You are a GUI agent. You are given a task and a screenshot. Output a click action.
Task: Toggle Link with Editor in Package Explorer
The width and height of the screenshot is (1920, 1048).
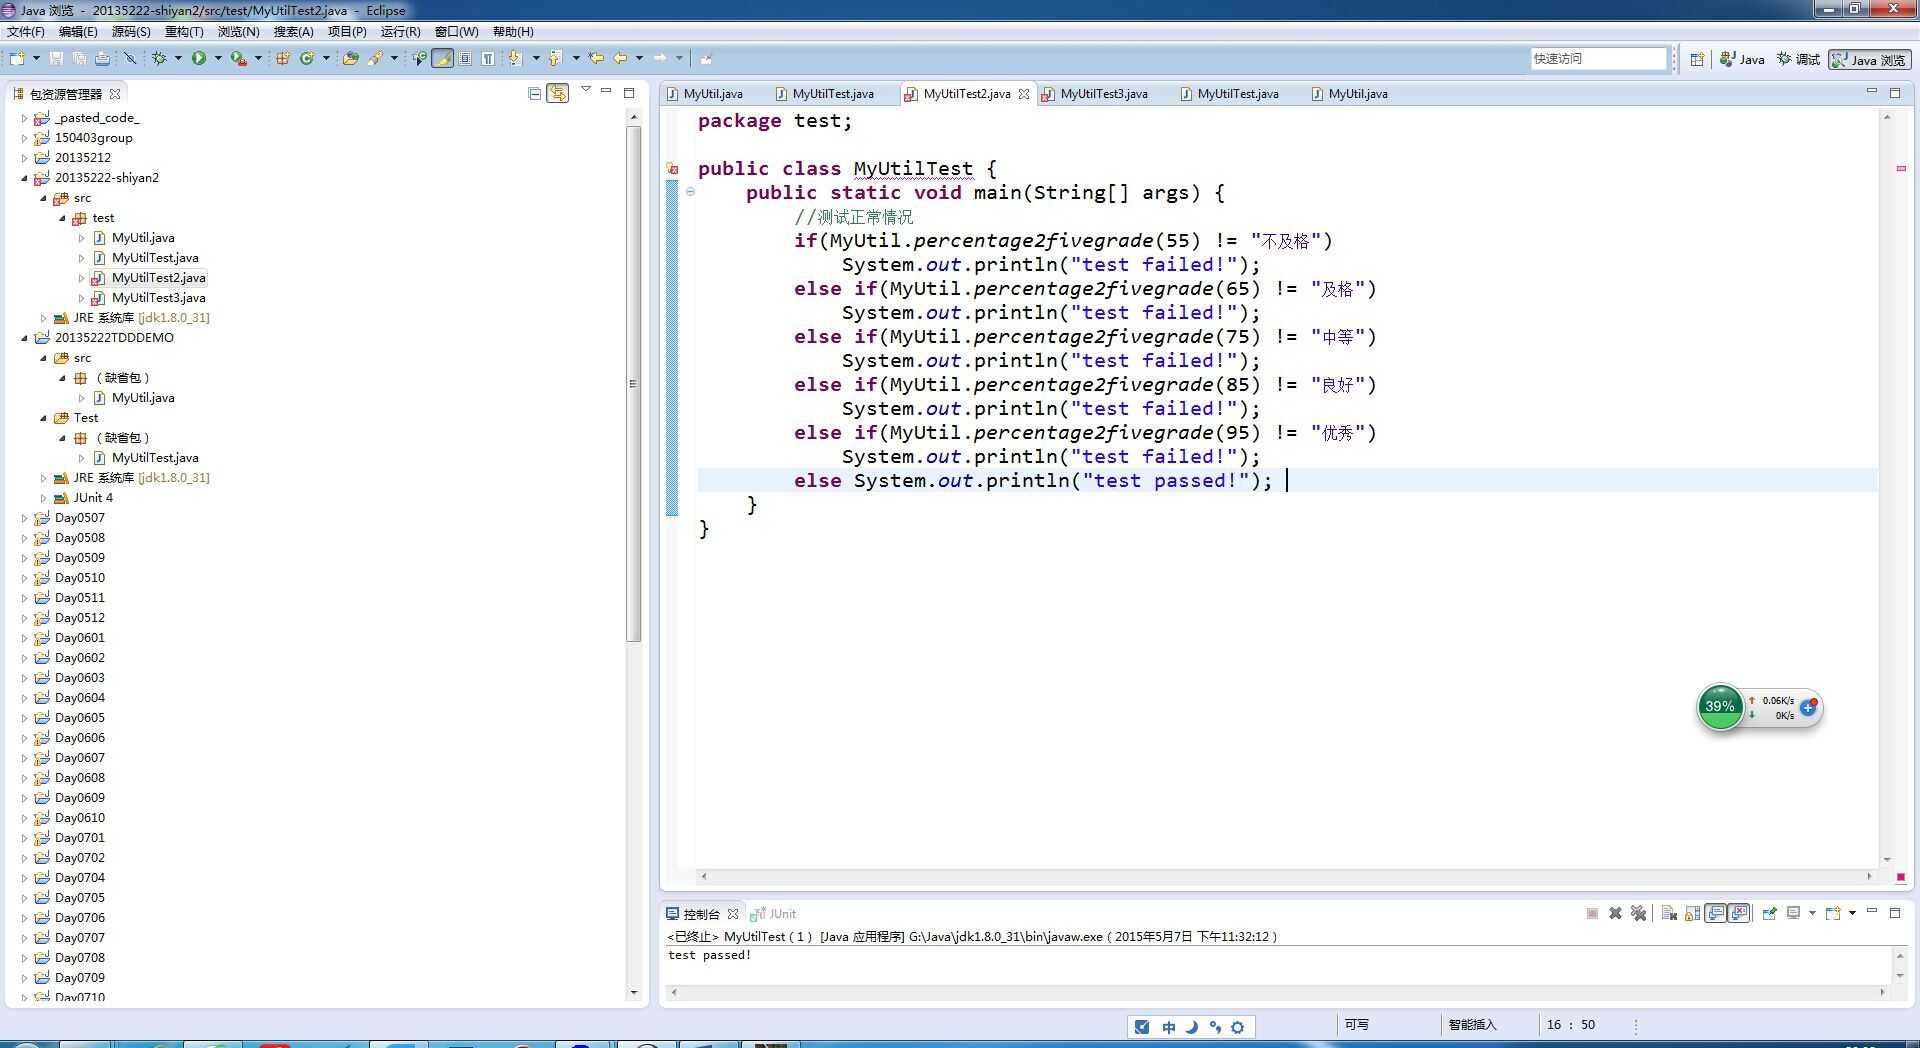(558, 94)
